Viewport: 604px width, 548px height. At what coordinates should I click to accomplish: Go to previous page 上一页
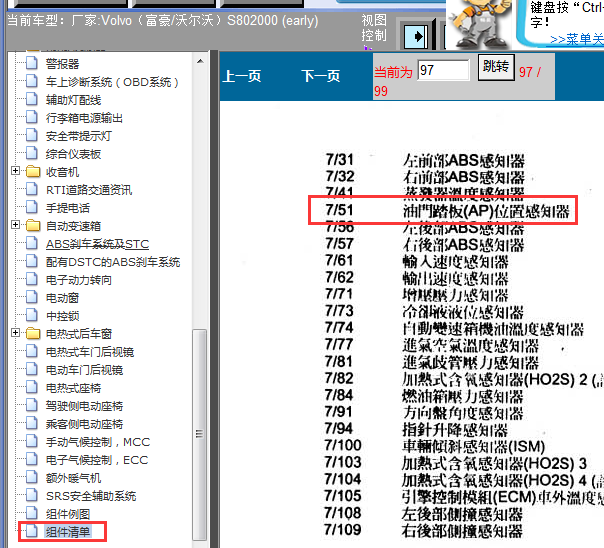(242, 76)
